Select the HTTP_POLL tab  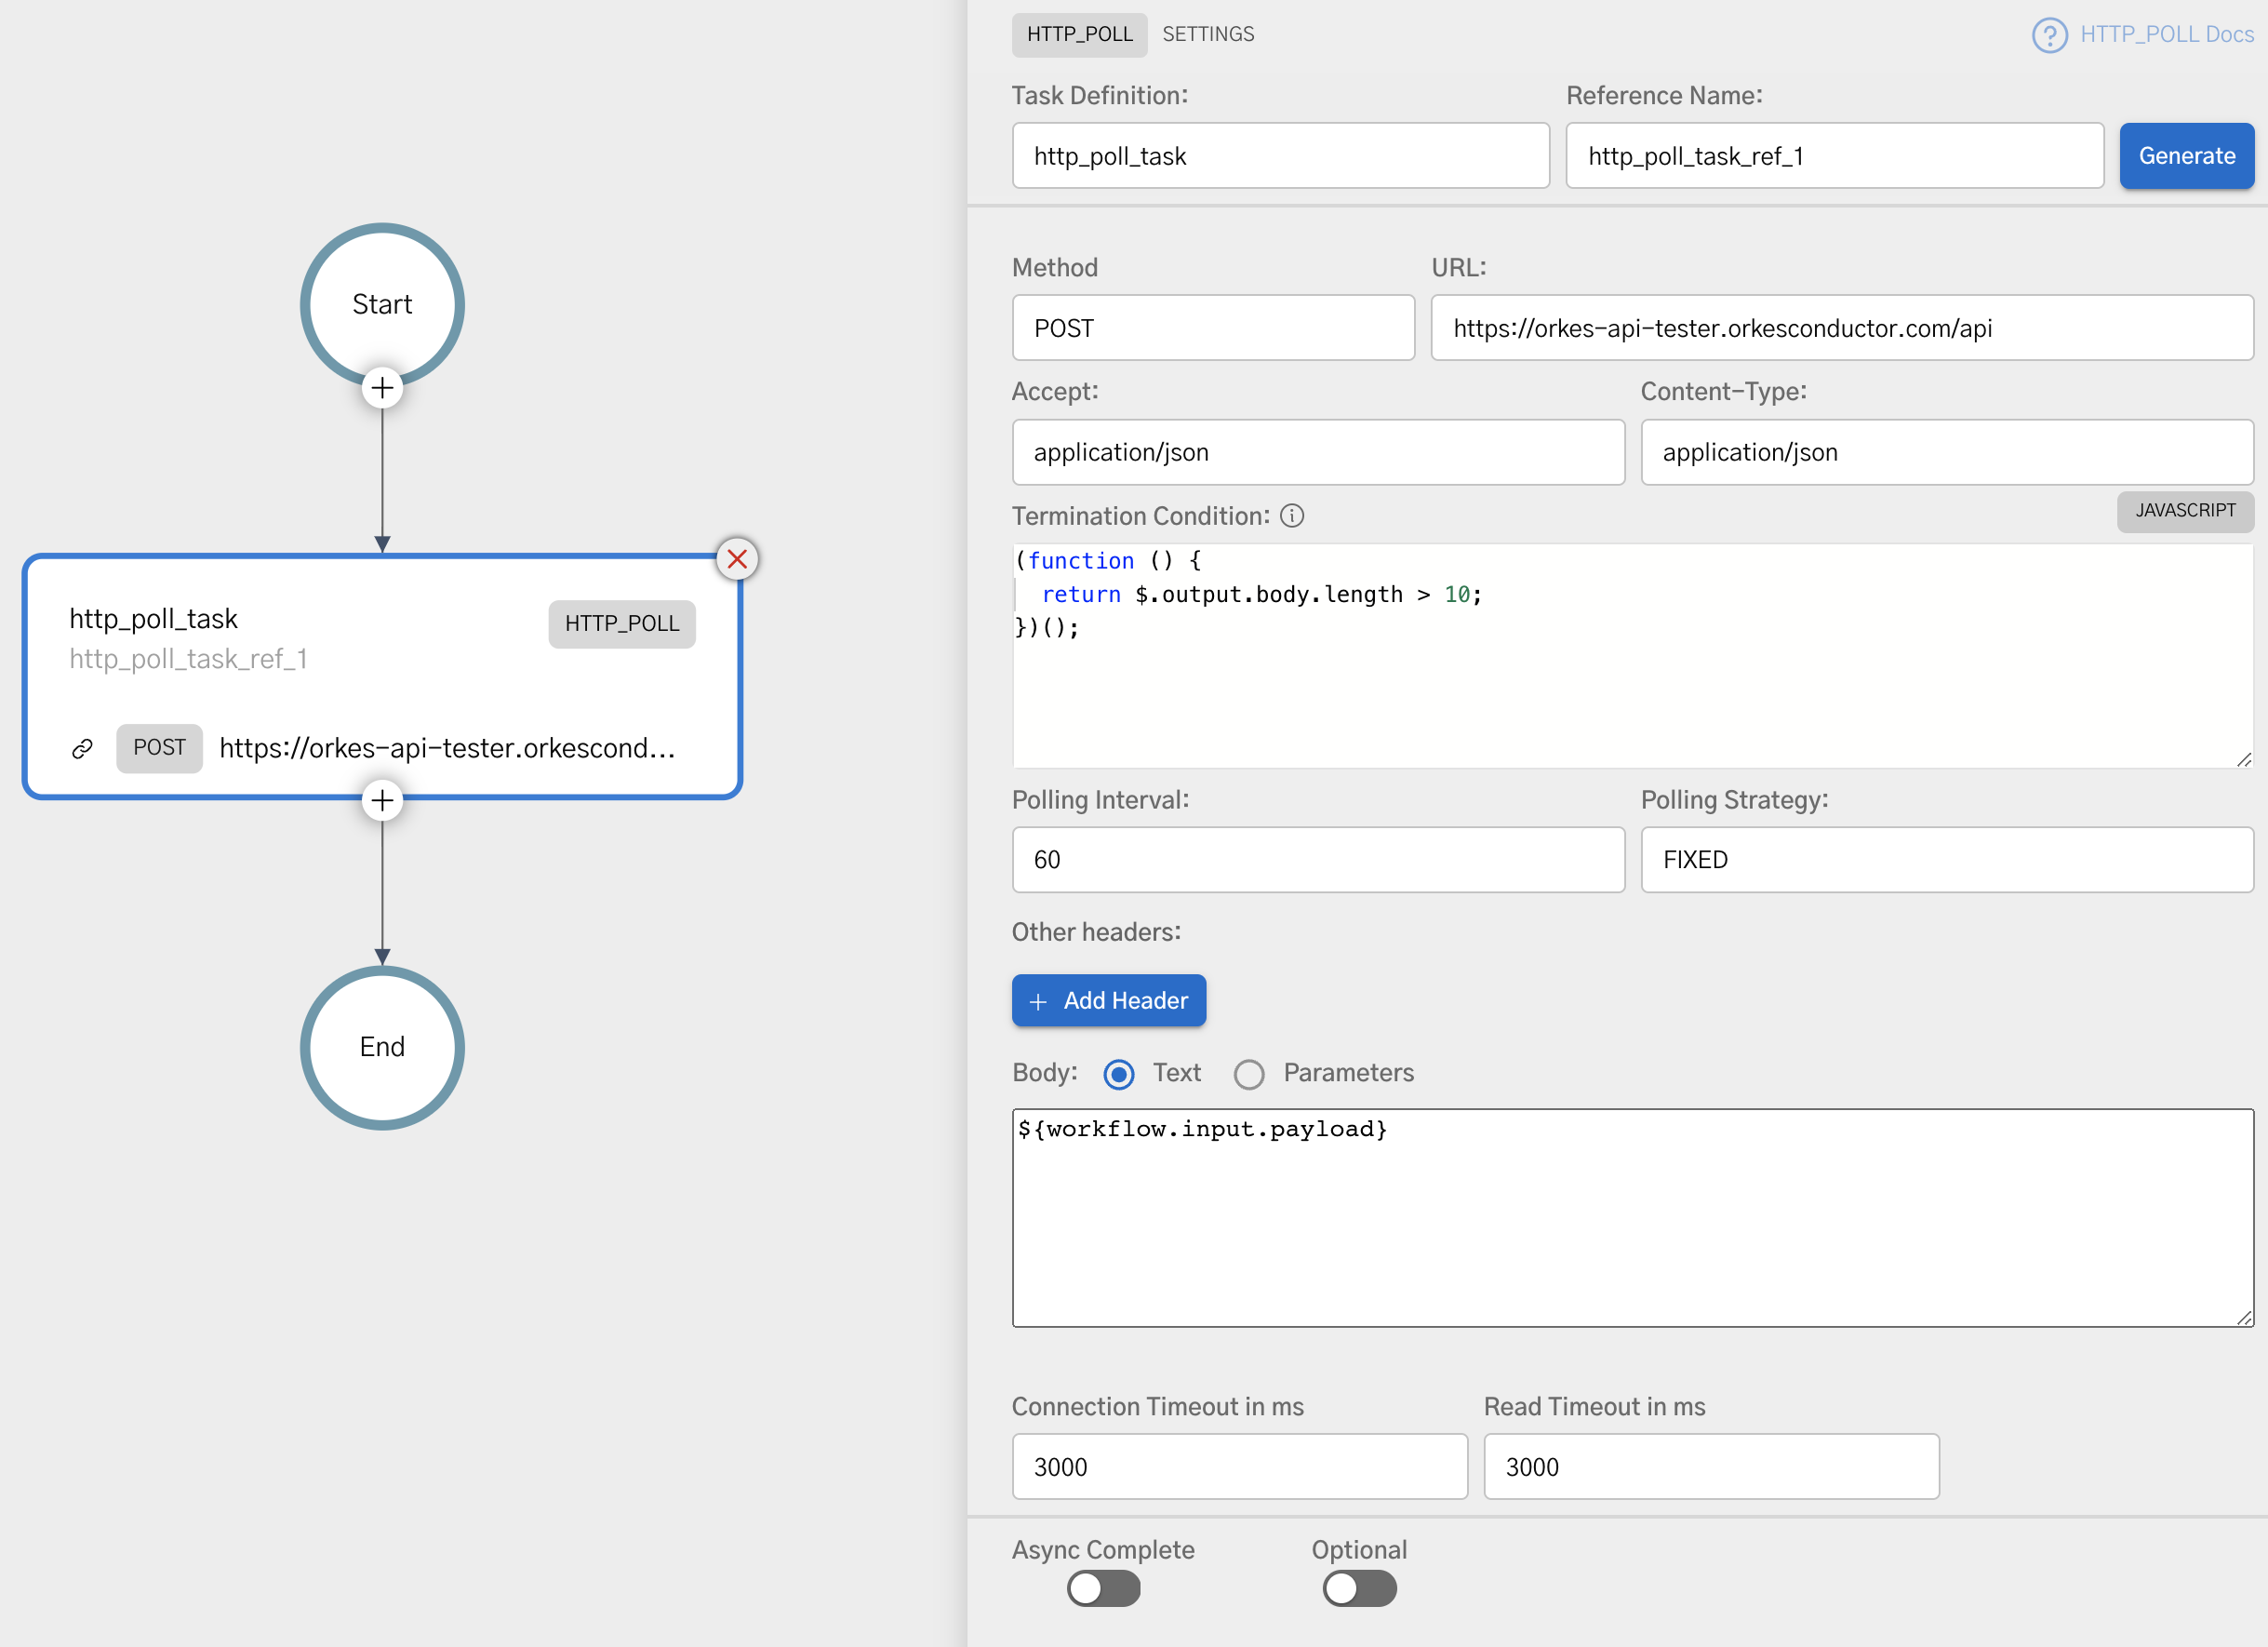tap(1079, 33)
